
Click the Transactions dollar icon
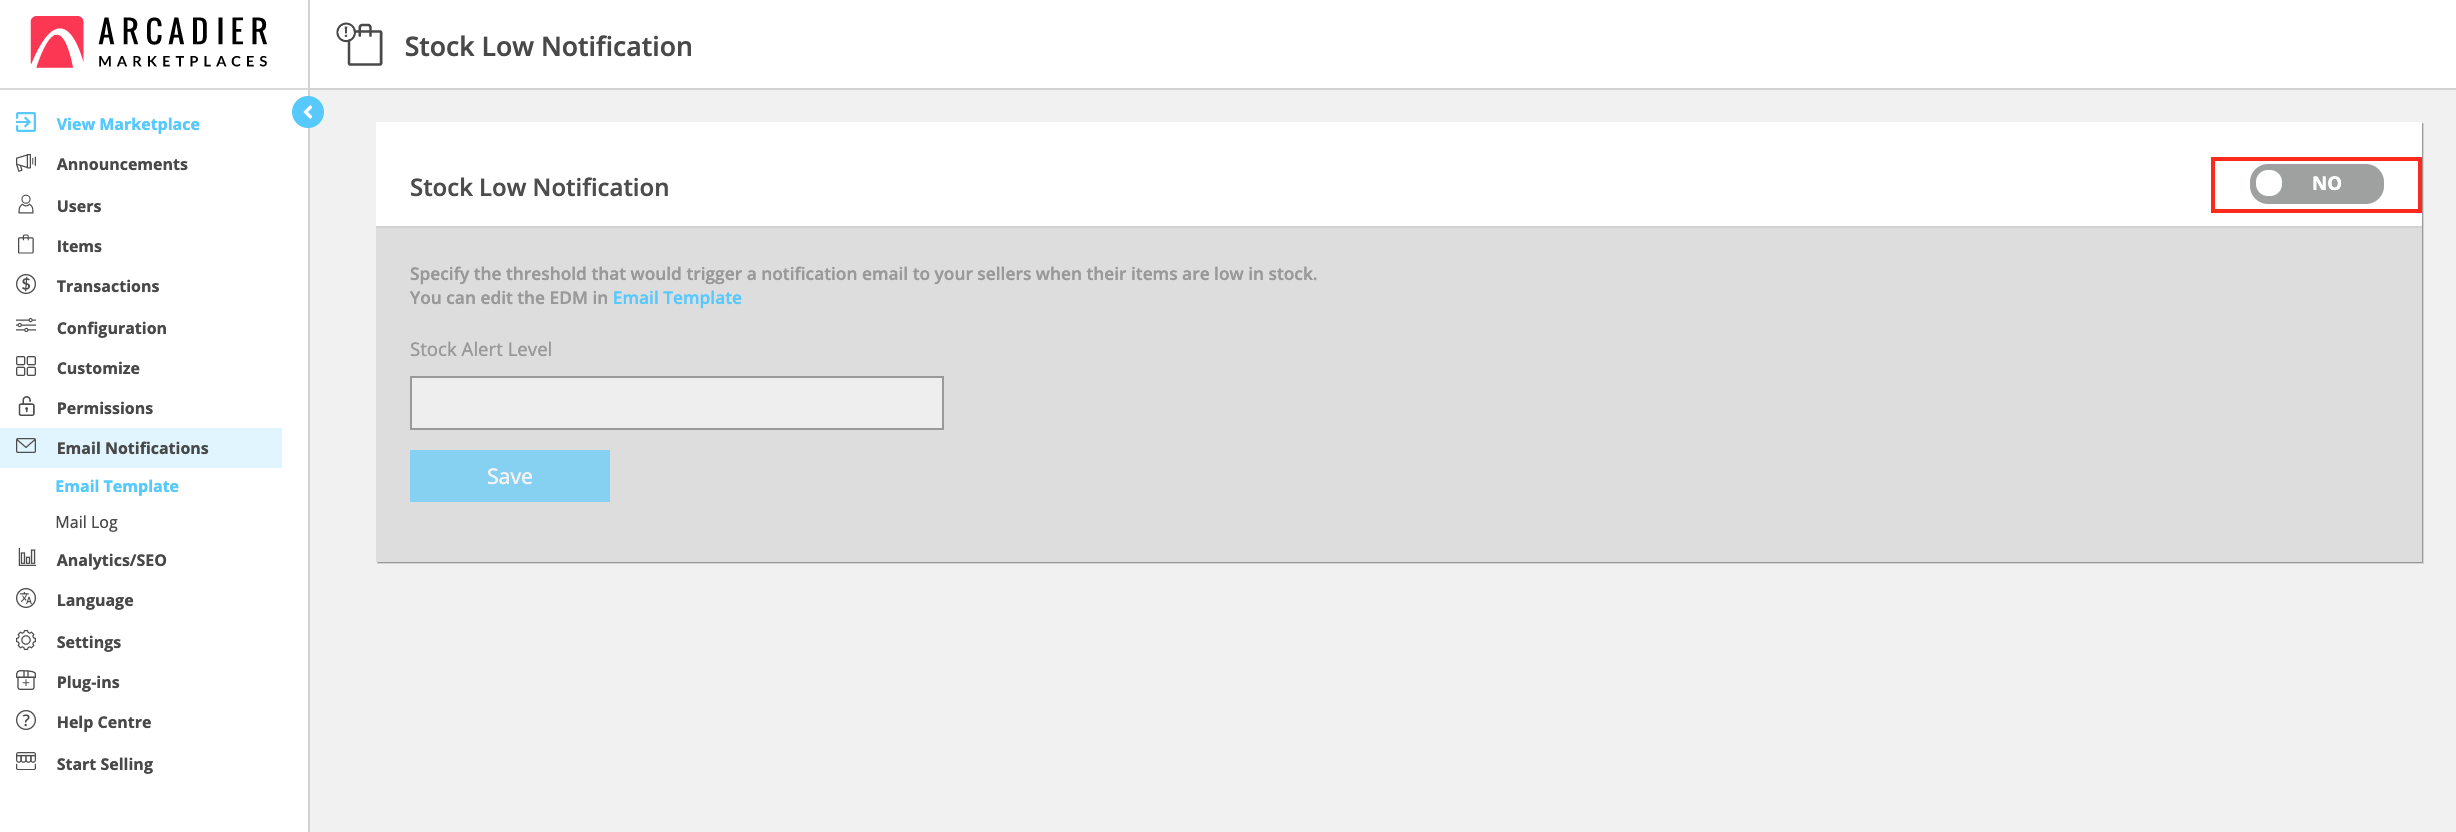tap(26, 285)
